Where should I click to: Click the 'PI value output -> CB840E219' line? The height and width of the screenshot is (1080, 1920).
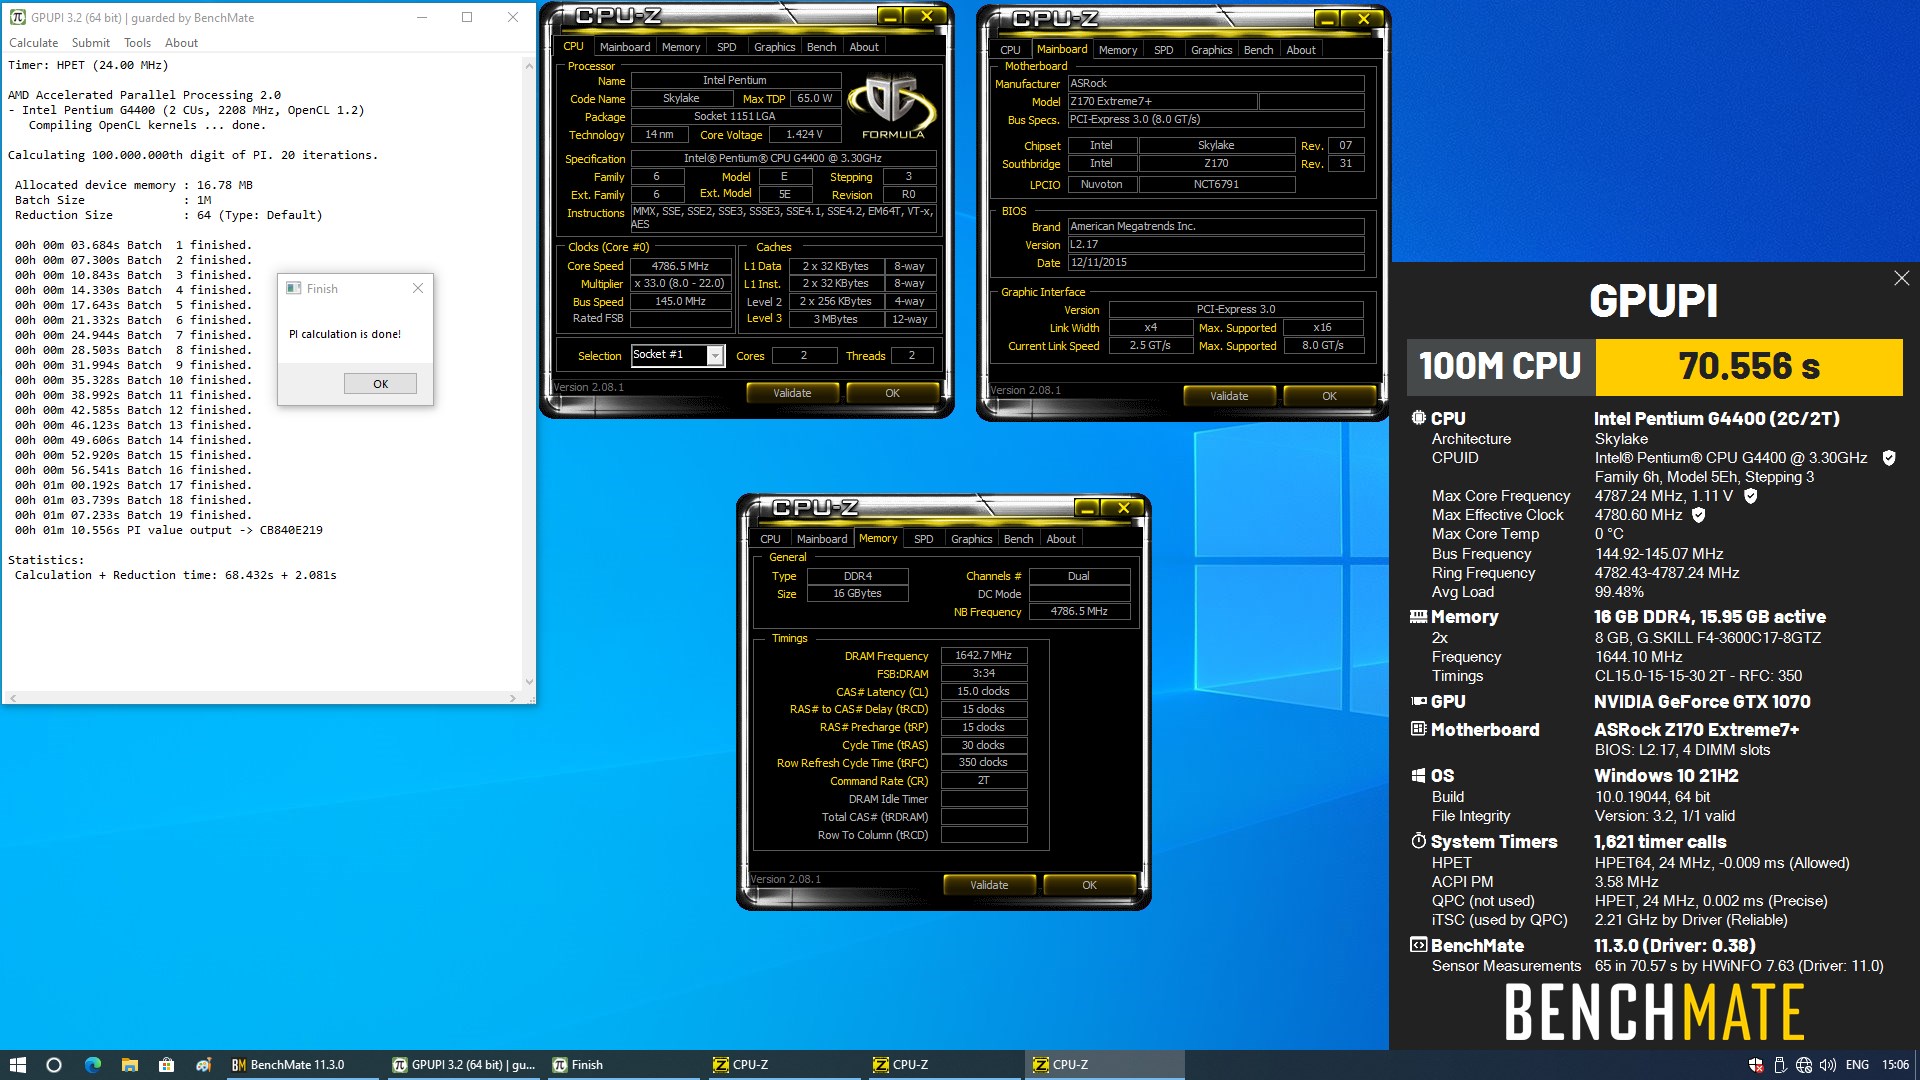click(x=169, y=530)
